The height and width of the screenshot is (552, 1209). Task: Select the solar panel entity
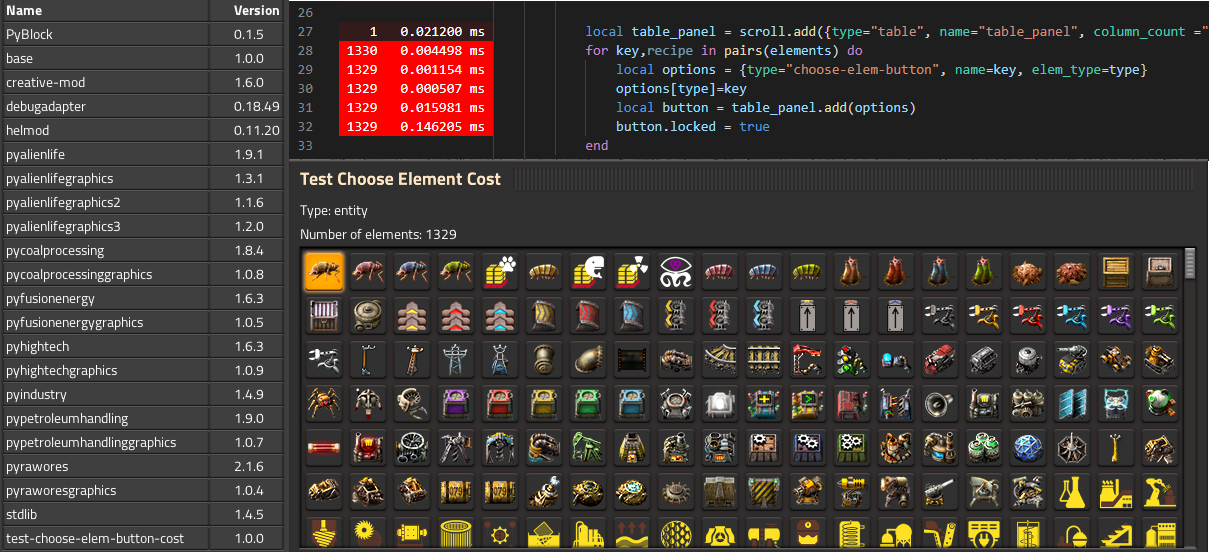pos(1071,402)
